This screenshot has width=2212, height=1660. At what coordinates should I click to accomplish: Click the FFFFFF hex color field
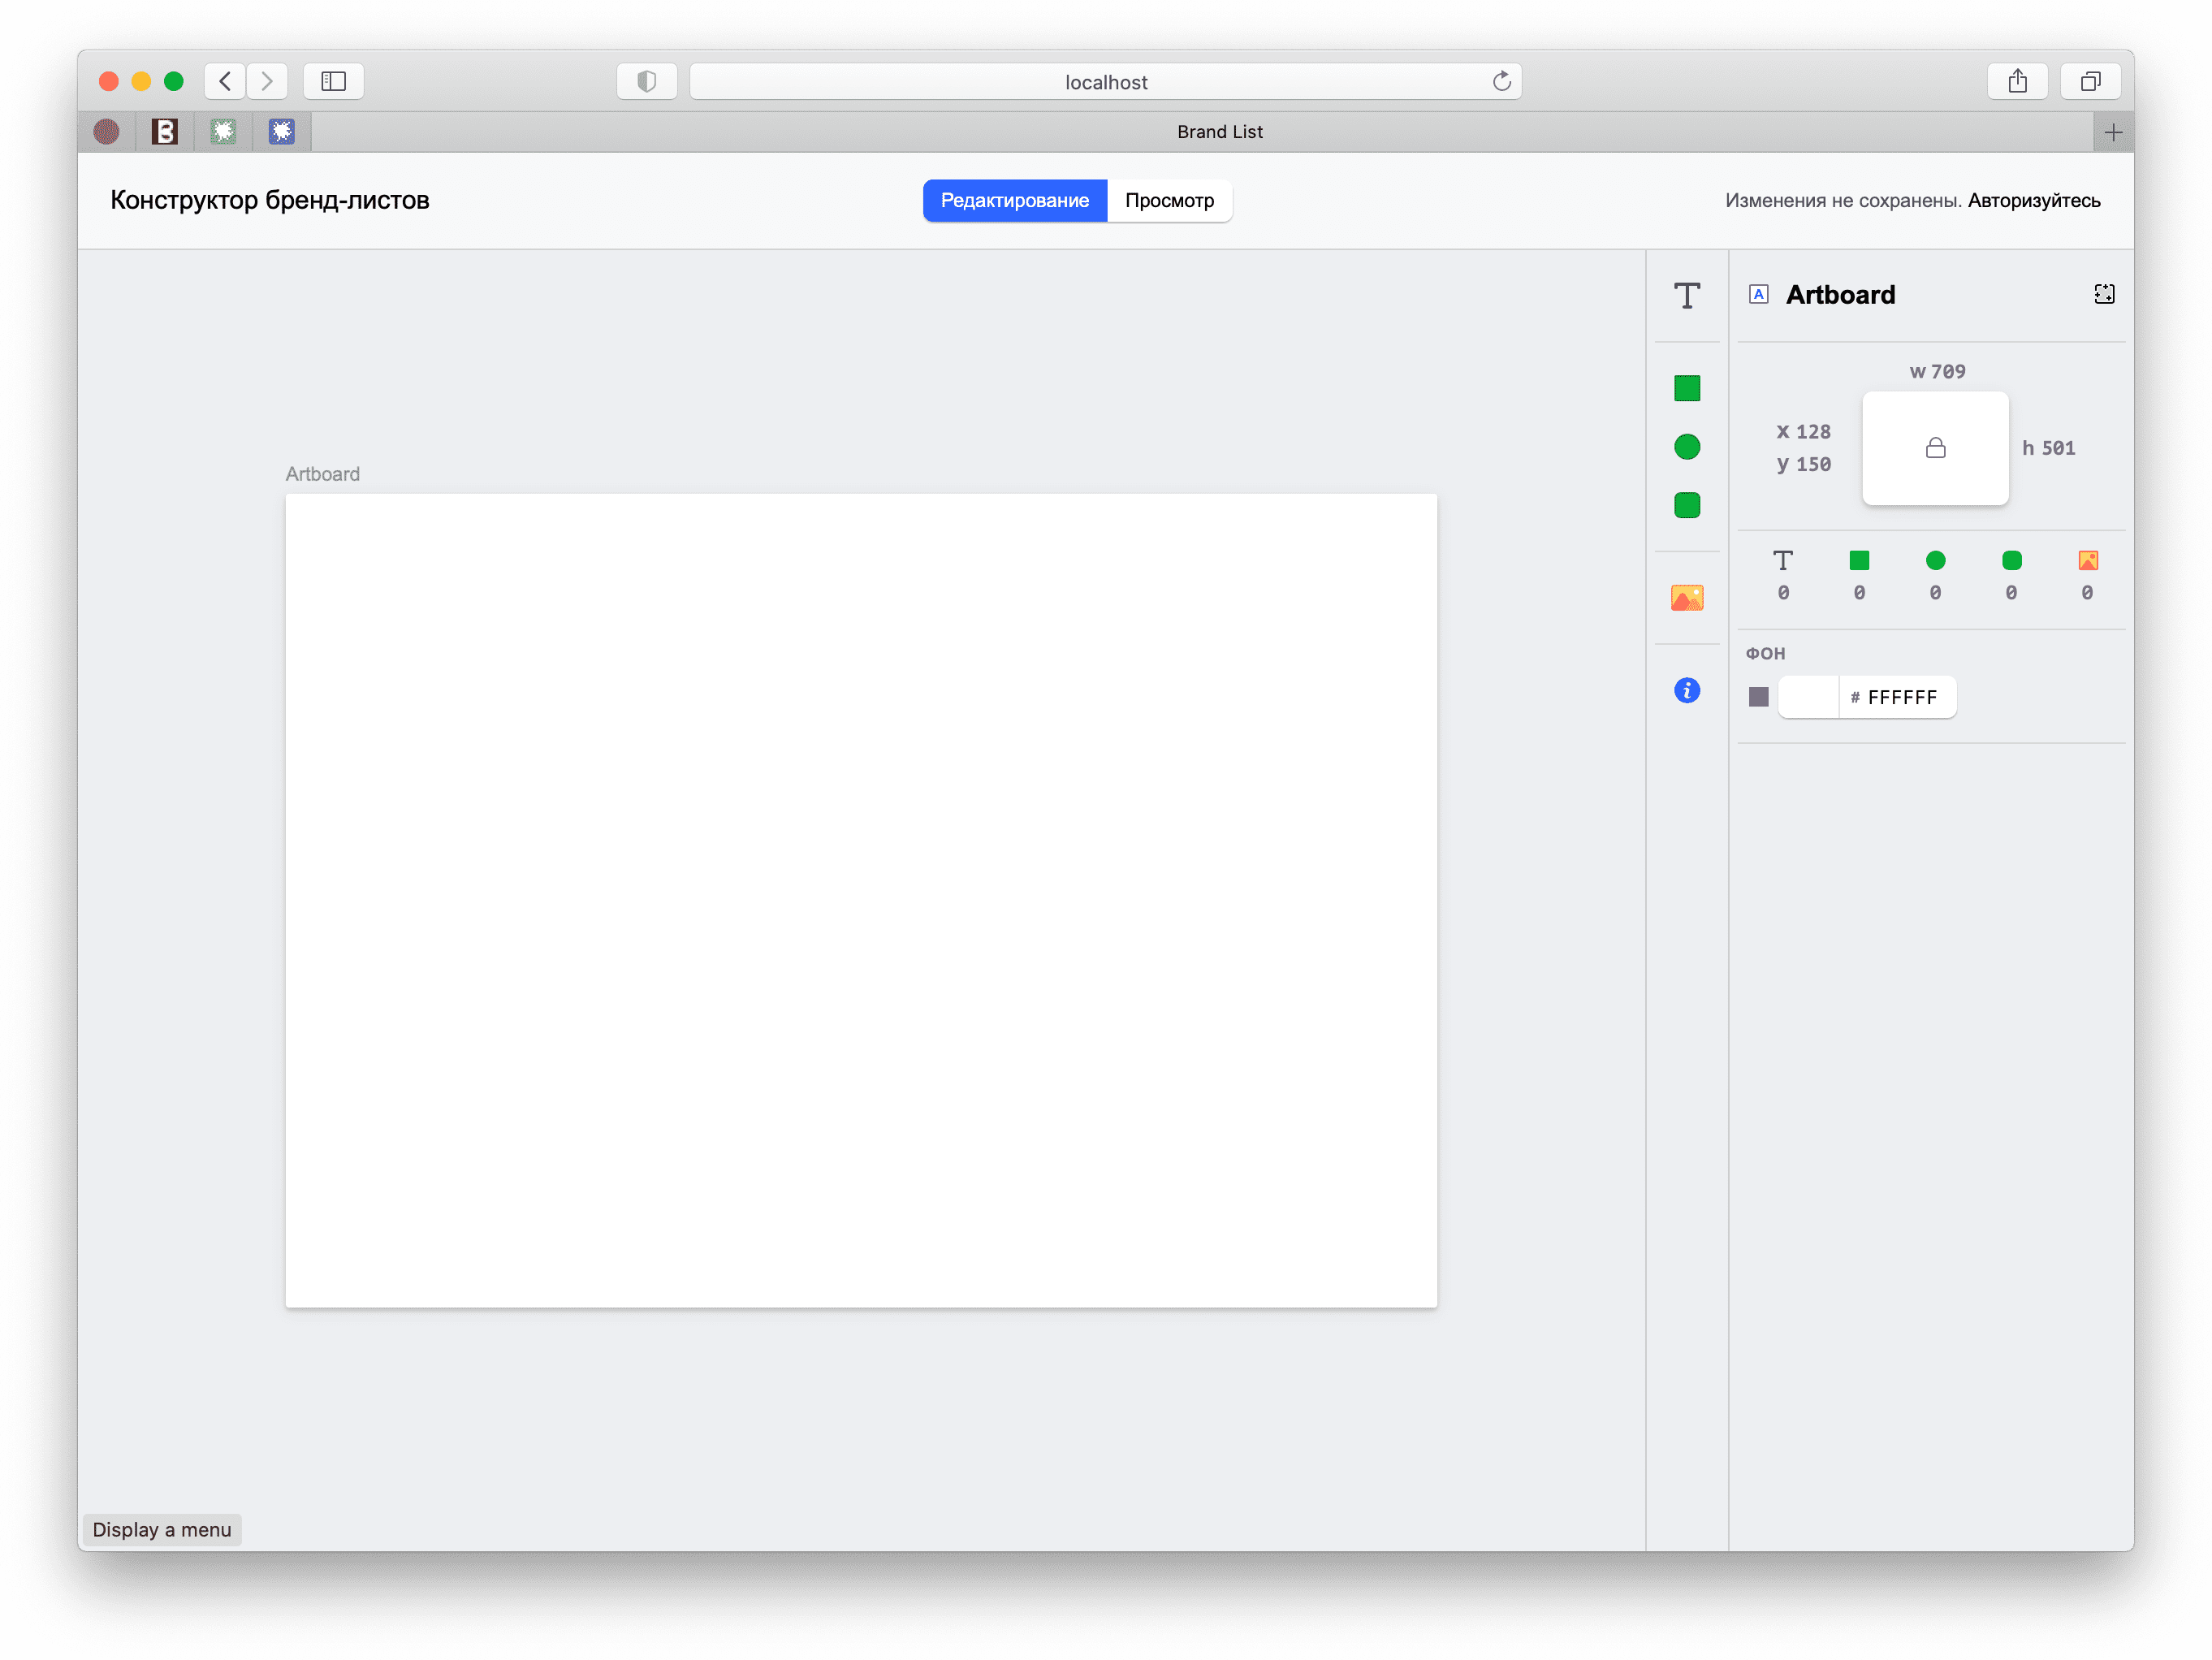(1898, 697)
